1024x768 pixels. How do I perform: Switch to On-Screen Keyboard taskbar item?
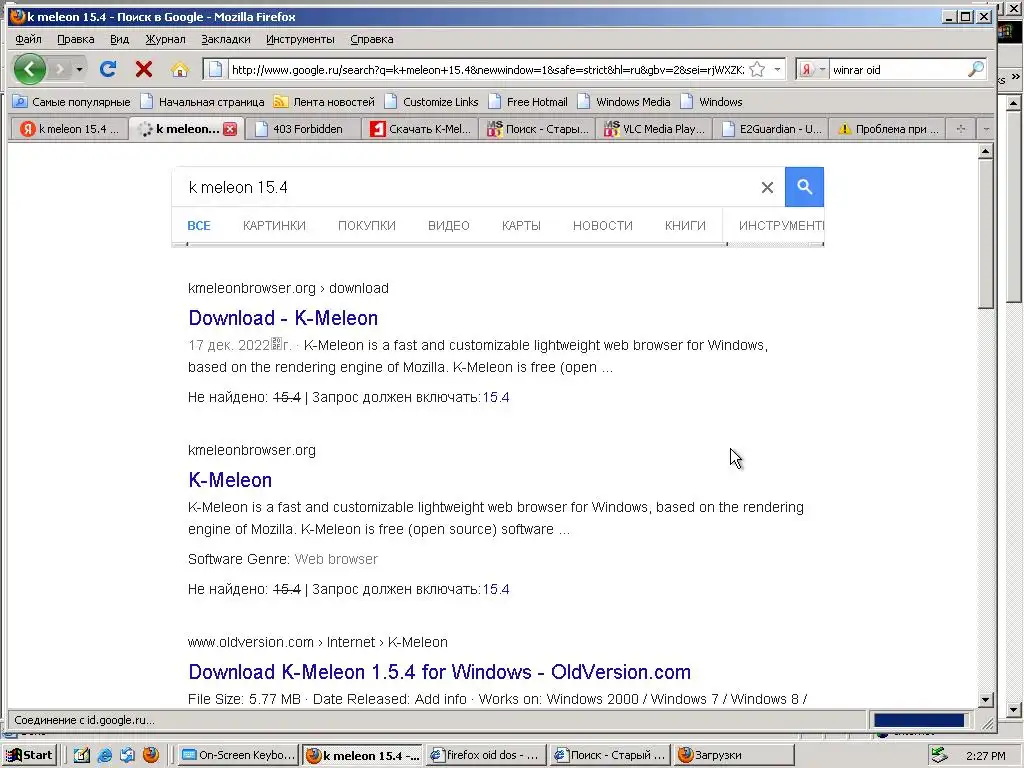238,755
